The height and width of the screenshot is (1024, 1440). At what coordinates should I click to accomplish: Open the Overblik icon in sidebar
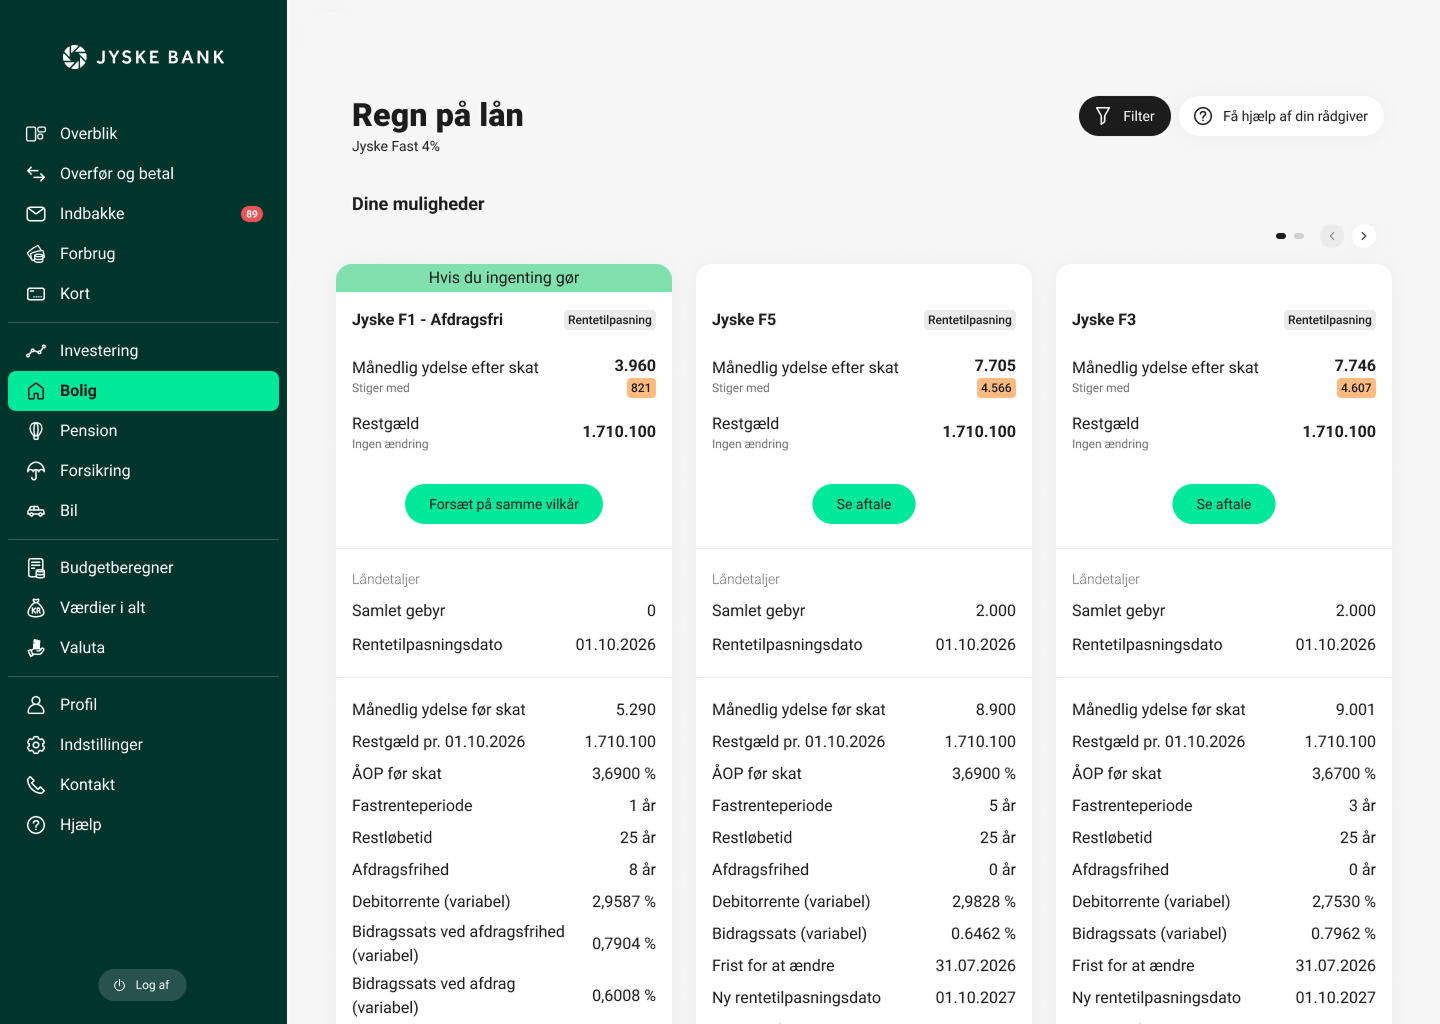(x=36, y=134)
